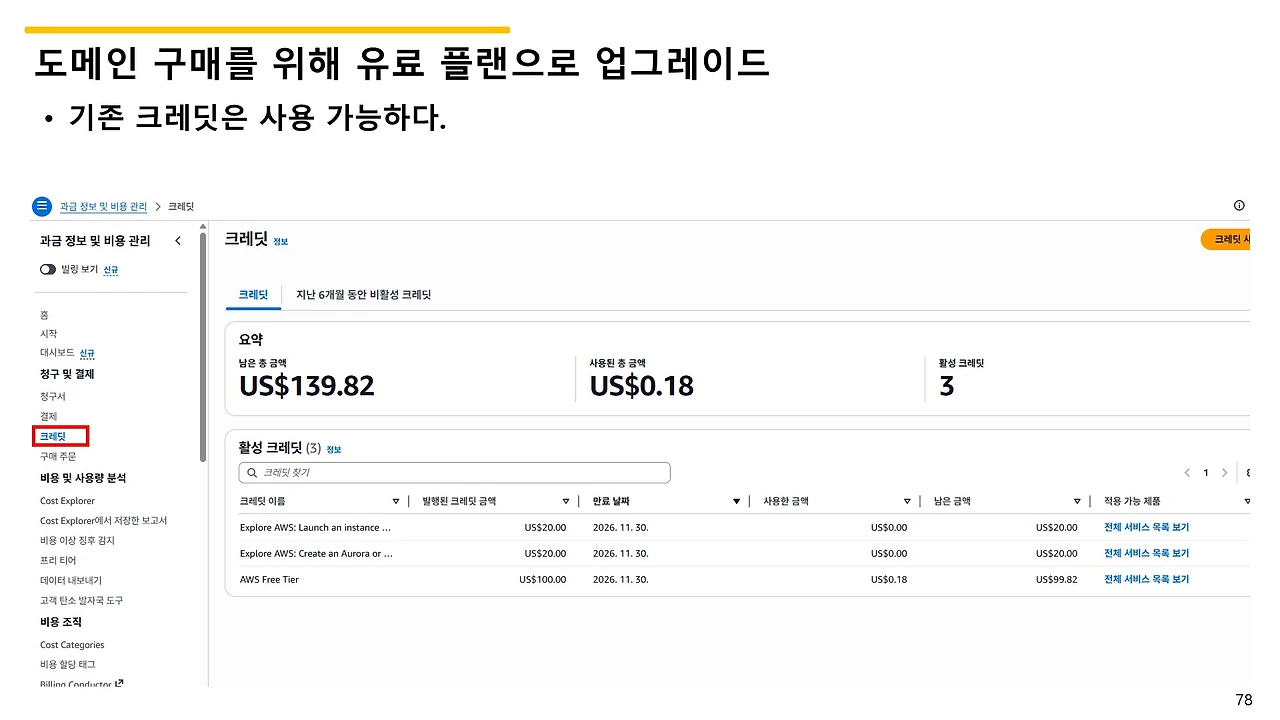Toggle the 빌링 보기 switch
Viewport: 1280px width, 720px height.
click(x=50, y=270)
